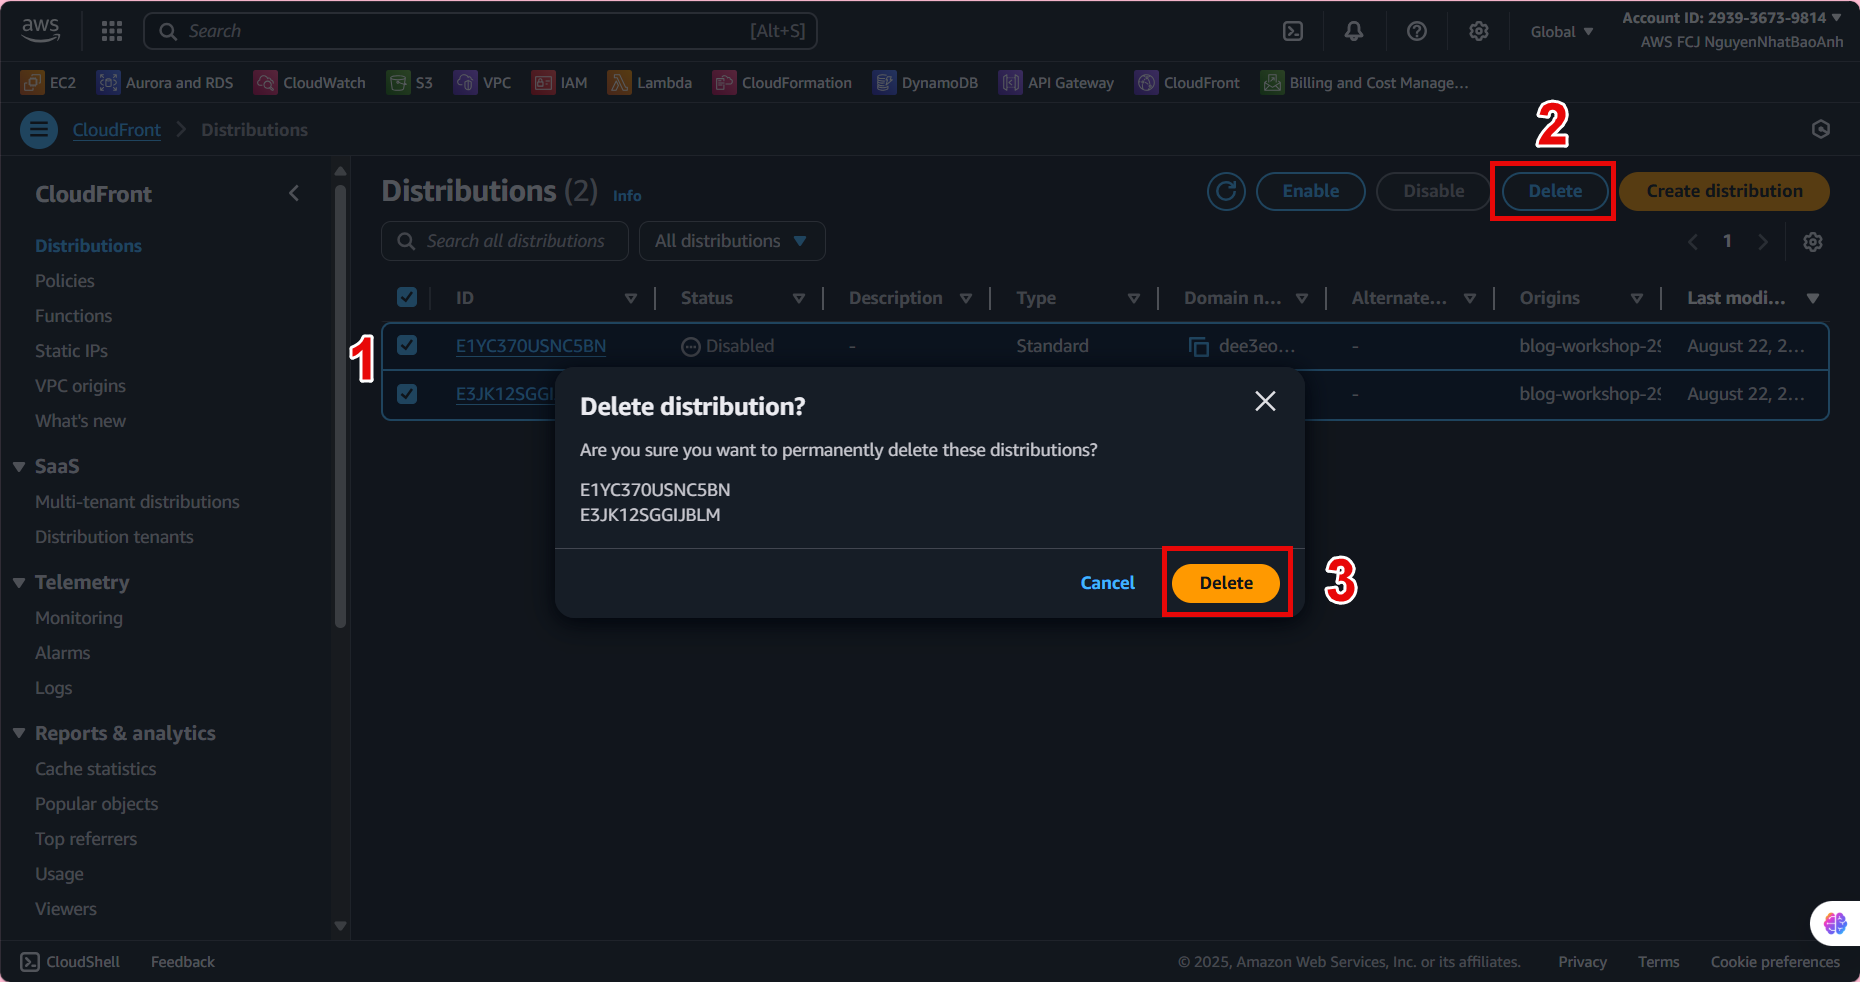Open the All distributions filter dropdown
The width and height of the screenshot is (1860, 982).
731,241
